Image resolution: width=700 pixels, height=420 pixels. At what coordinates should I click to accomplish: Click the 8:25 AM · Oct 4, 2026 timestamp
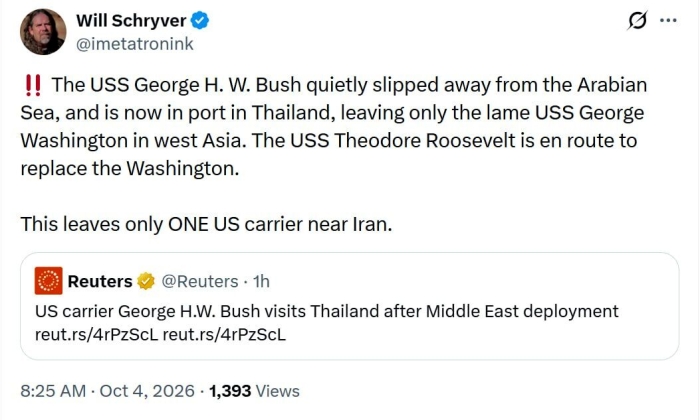(108, 391)
